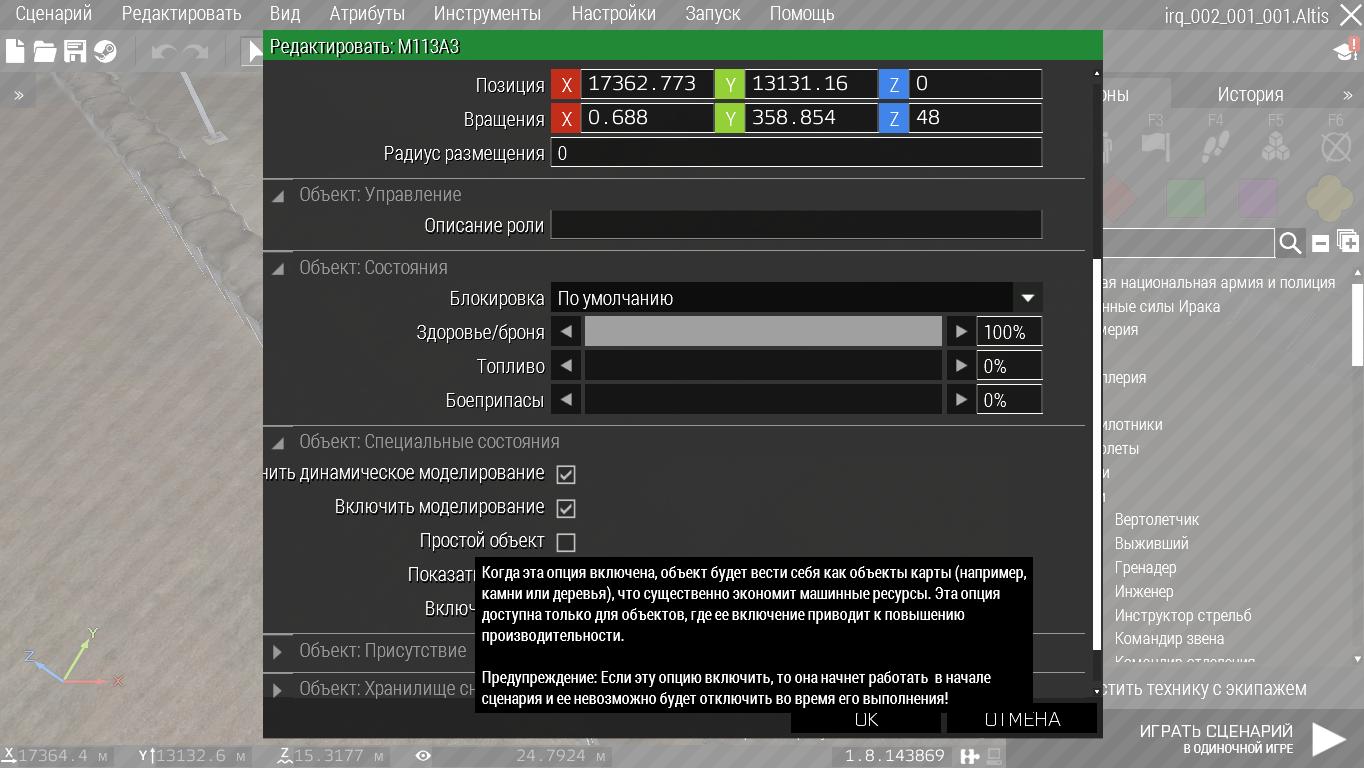Publish to Steam Workshop via the Steam icon
Viewport: 1364px width, 768px height.
[x=105, y=51]
